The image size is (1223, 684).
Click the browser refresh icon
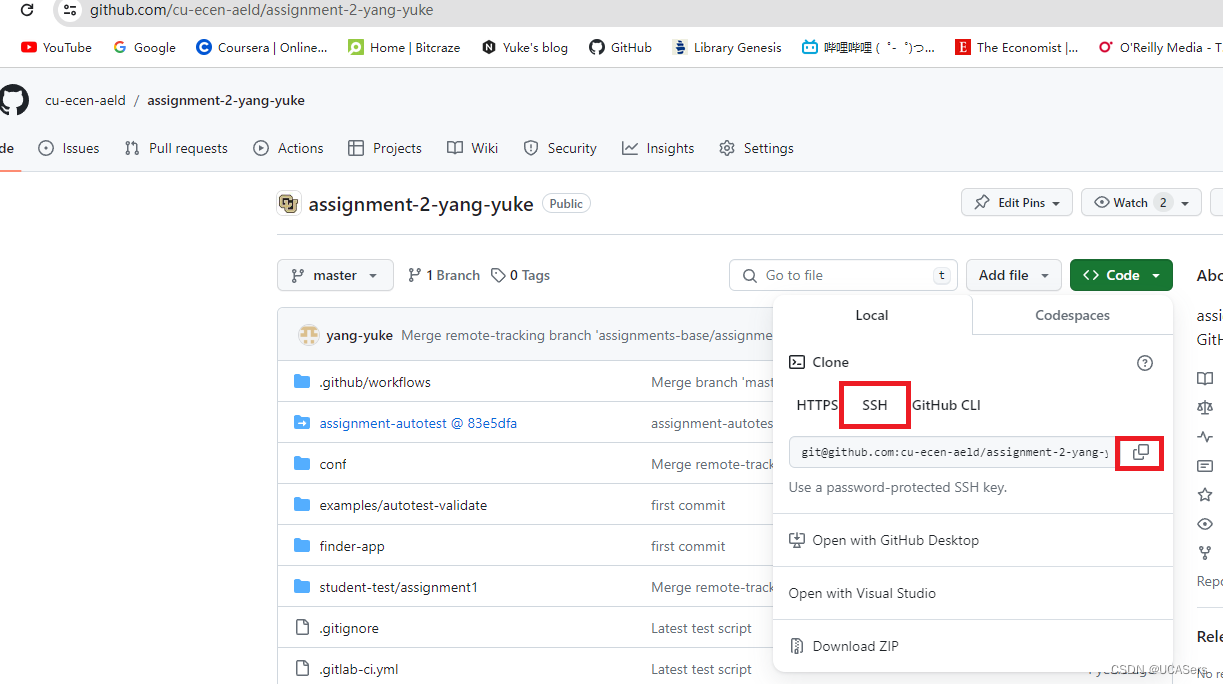point(27,11)
